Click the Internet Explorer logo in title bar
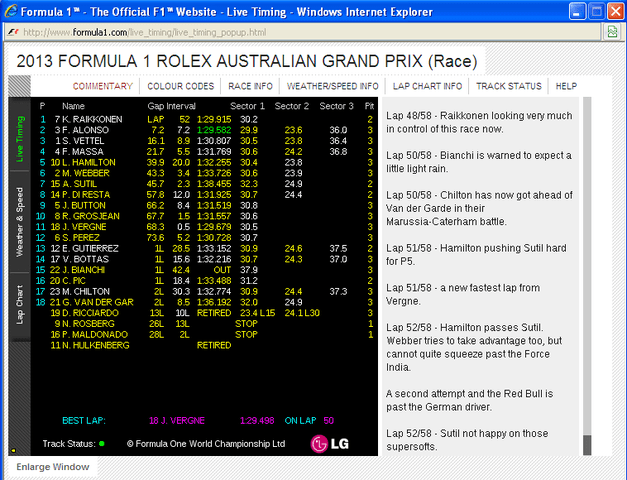This screenshot has width=627, height=480. tap(11, 11)
